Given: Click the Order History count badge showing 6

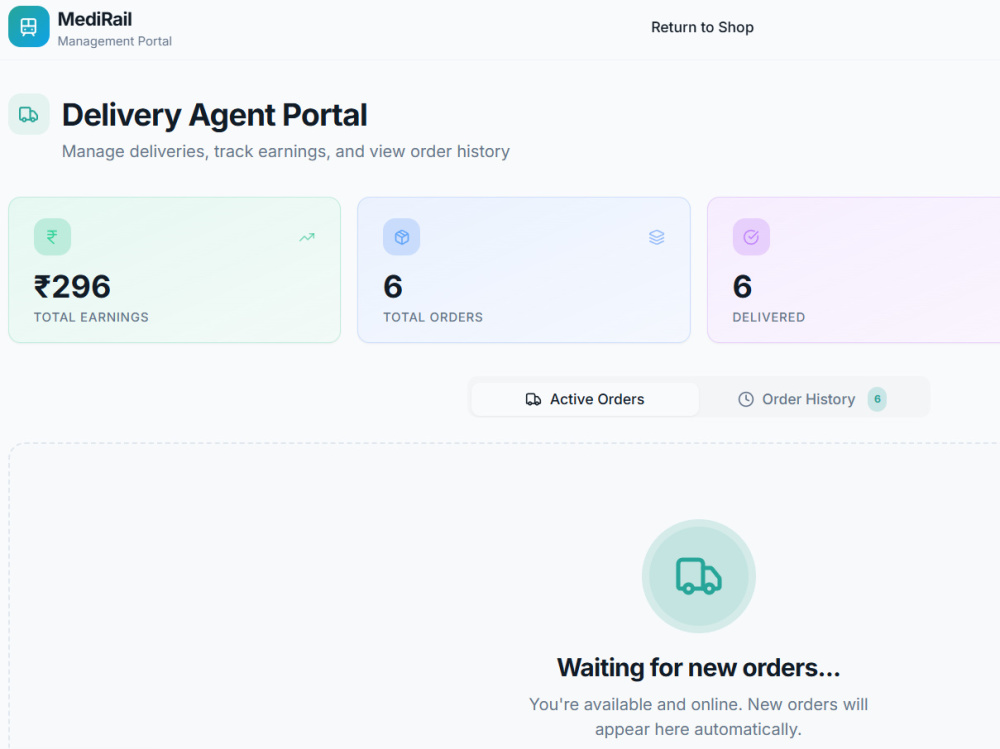Looking at the screenshot, I should point(877,399).
